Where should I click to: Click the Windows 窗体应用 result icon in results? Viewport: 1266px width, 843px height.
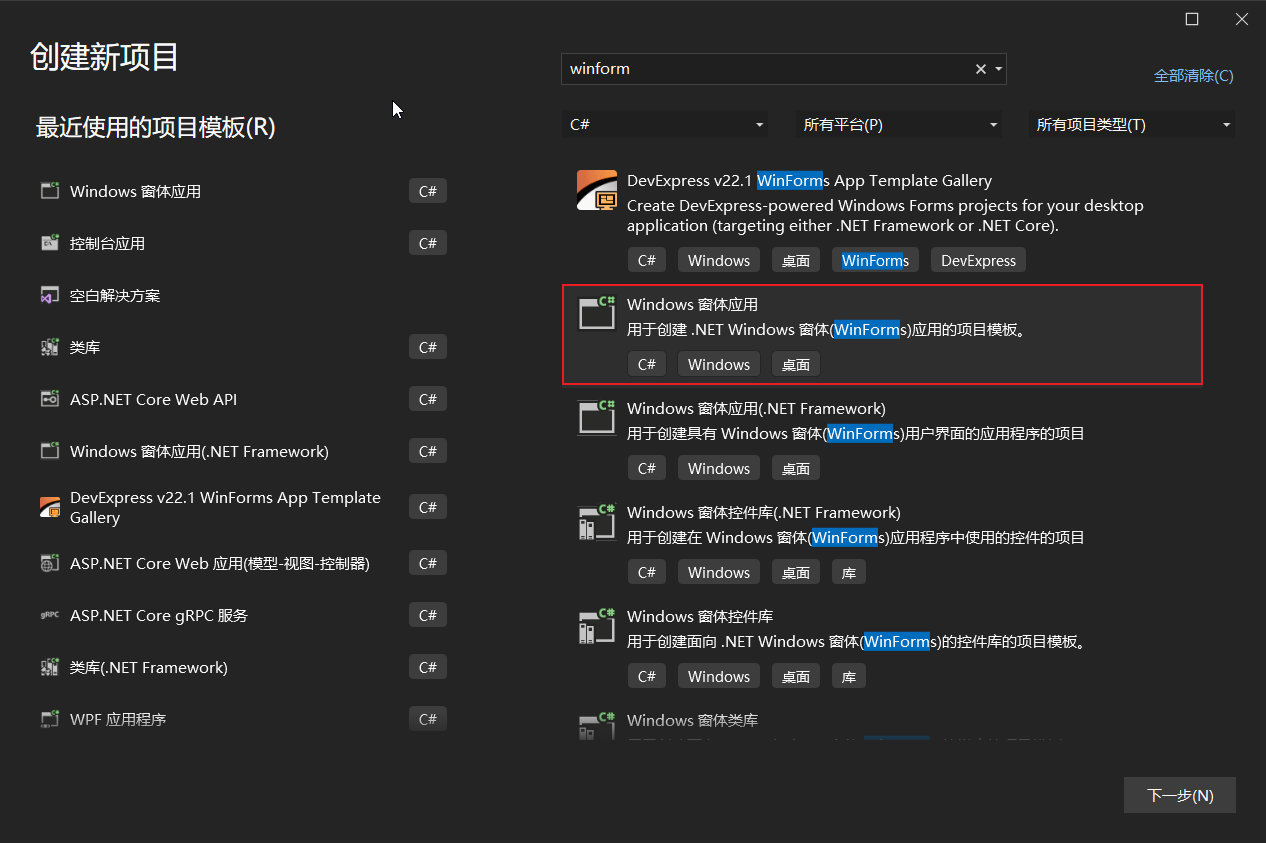coord(597,313)
